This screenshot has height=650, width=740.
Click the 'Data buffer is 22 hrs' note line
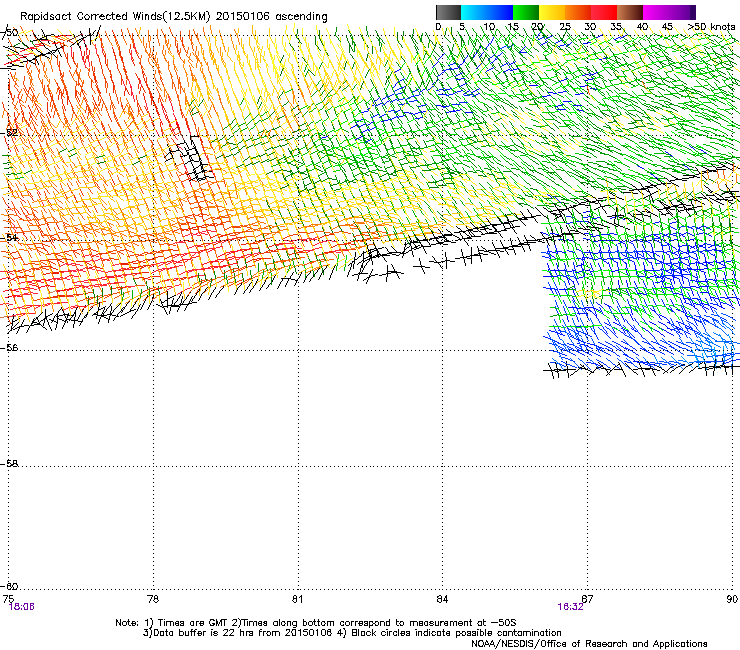(x=352, y=633)
